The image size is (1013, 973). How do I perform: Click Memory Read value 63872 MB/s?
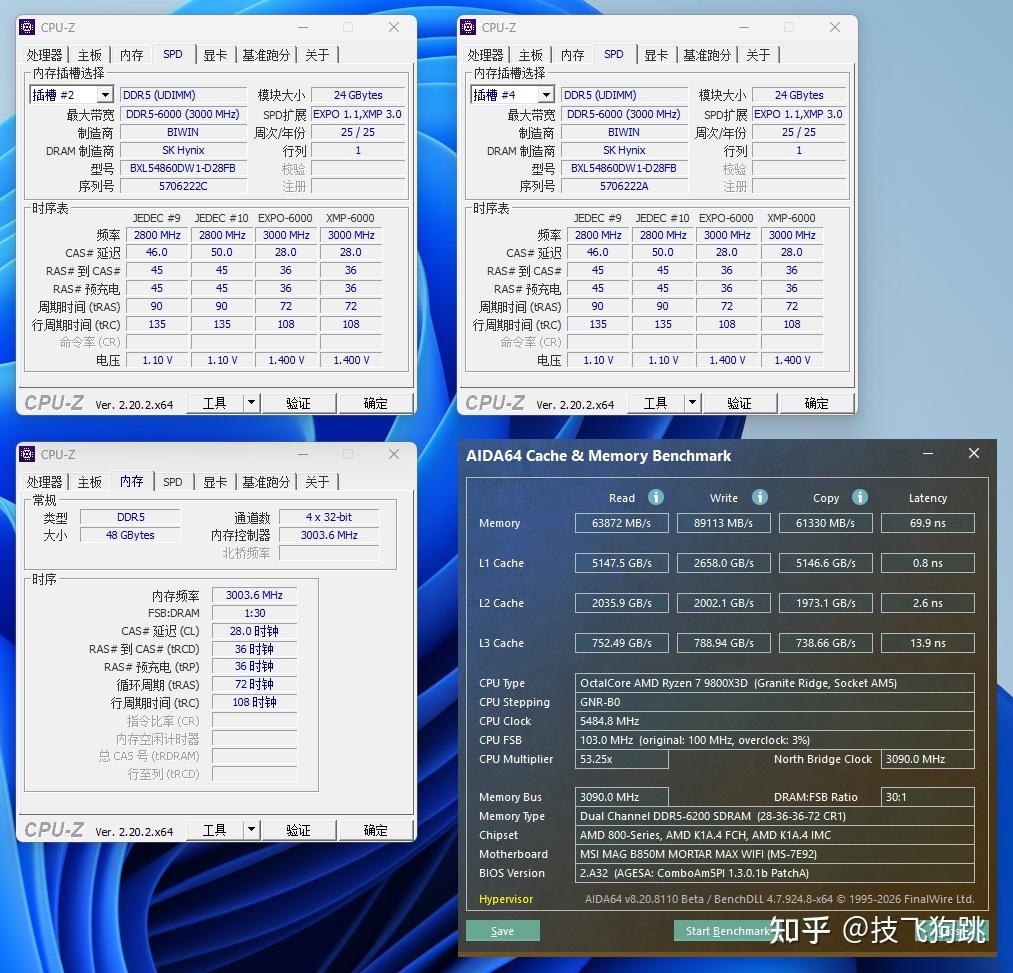[x=621, y=523]
